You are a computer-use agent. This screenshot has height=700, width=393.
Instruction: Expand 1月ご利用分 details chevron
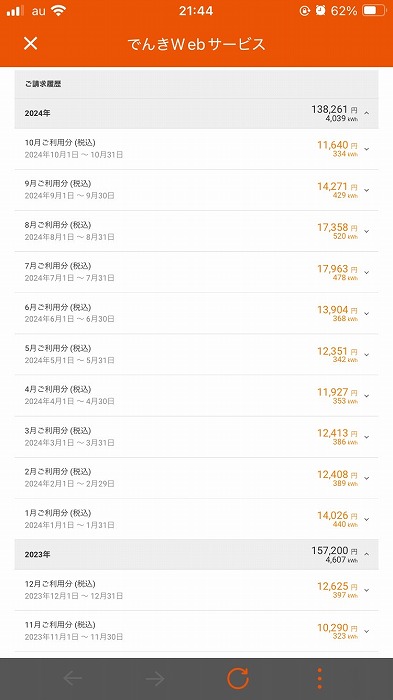367,519
